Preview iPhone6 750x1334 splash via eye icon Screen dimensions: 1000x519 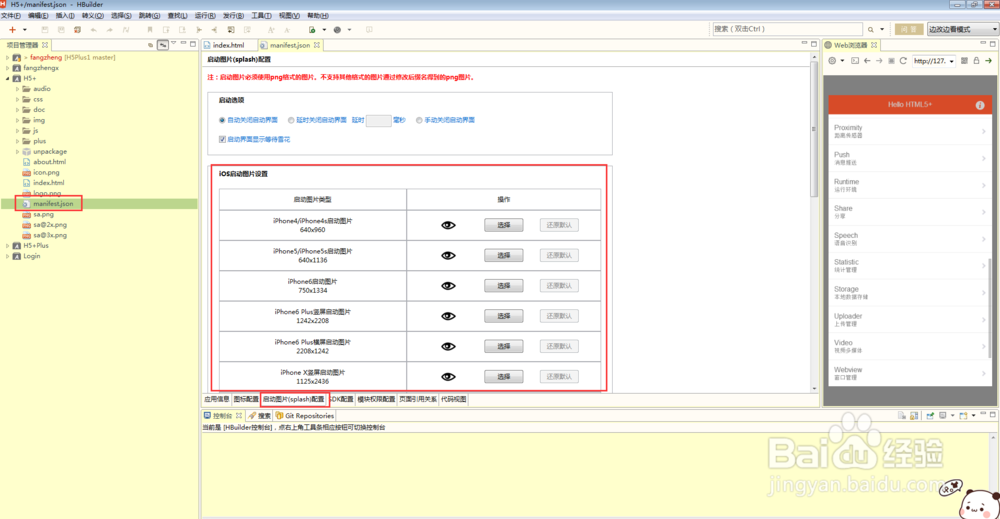pyautogui.click(x=448, y=286)
